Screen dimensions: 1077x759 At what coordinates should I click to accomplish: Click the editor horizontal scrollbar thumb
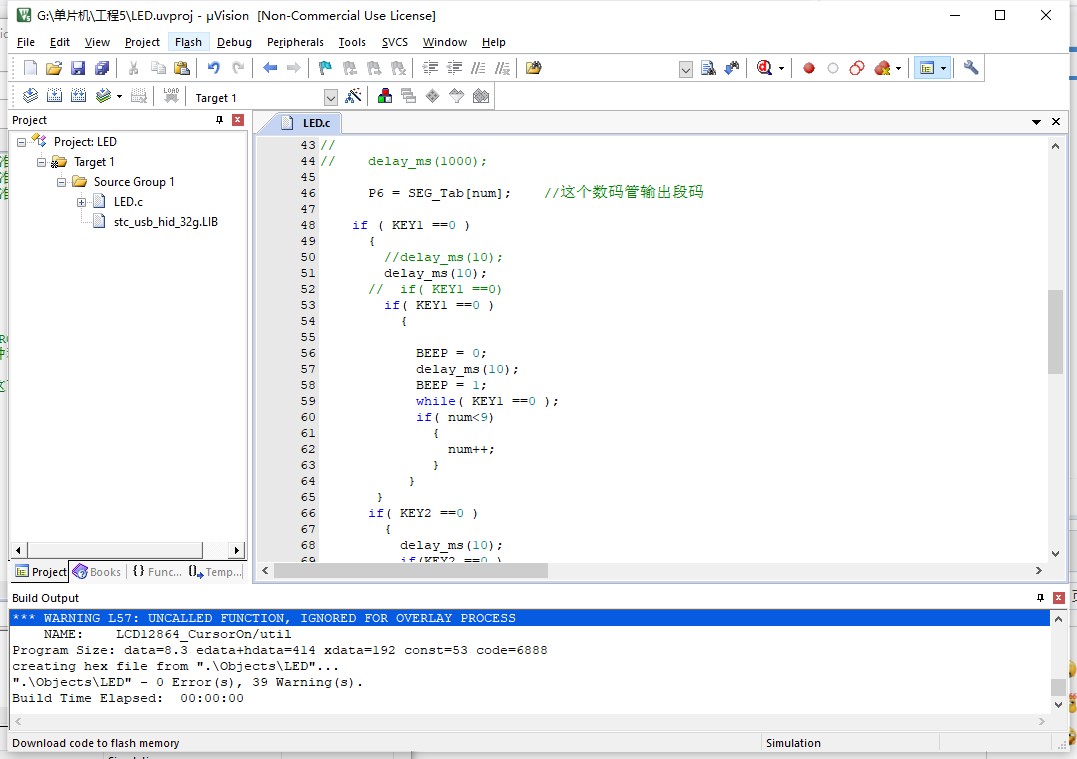point(411,570)
